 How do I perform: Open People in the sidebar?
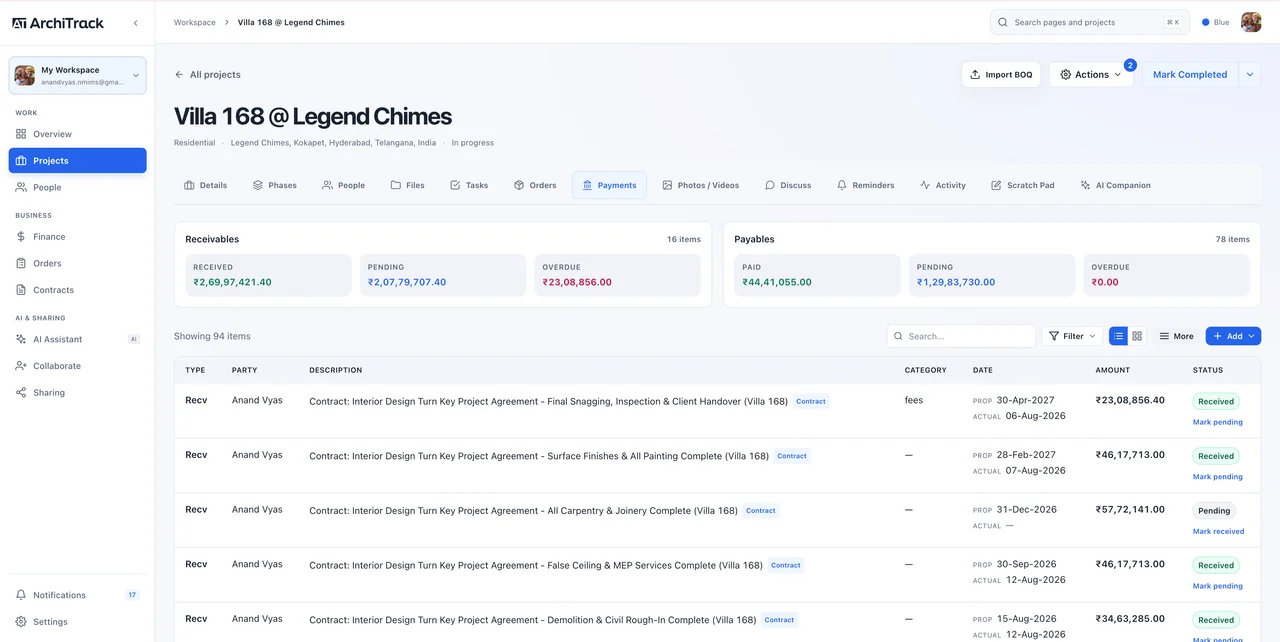[x=78, y=187]
